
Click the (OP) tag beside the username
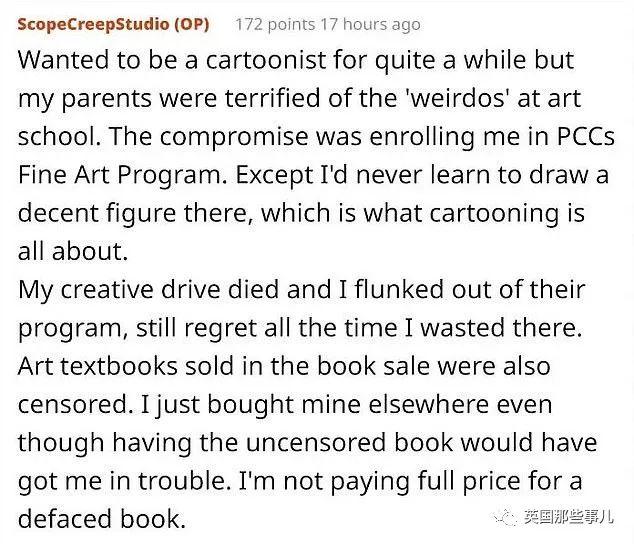tap(202, 24)
